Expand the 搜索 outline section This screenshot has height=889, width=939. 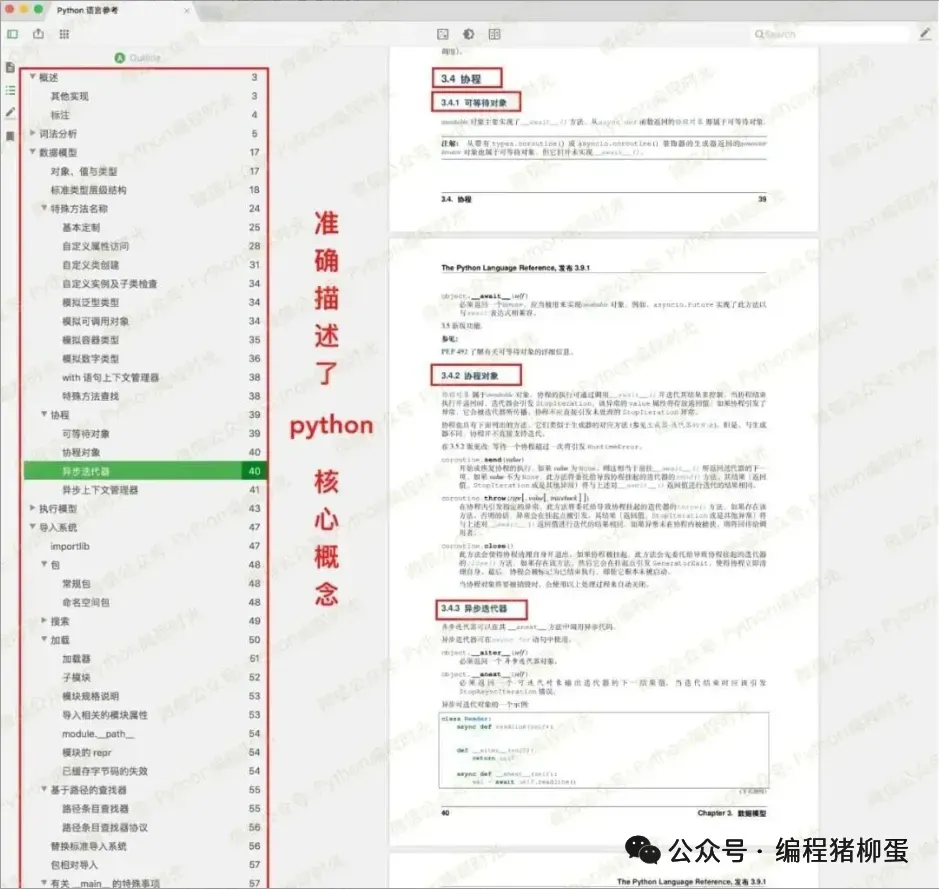44,621
